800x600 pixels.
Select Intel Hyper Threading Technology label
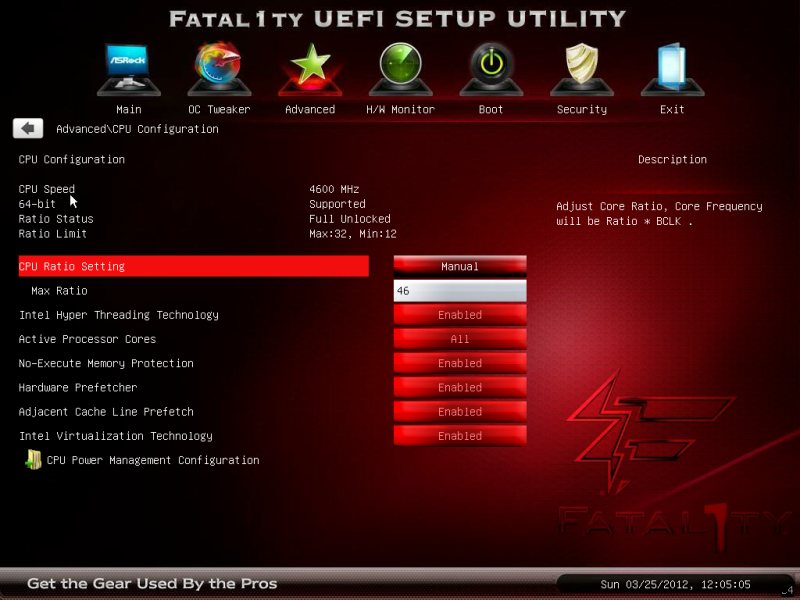pyautogui.click(x=119, y=315)
